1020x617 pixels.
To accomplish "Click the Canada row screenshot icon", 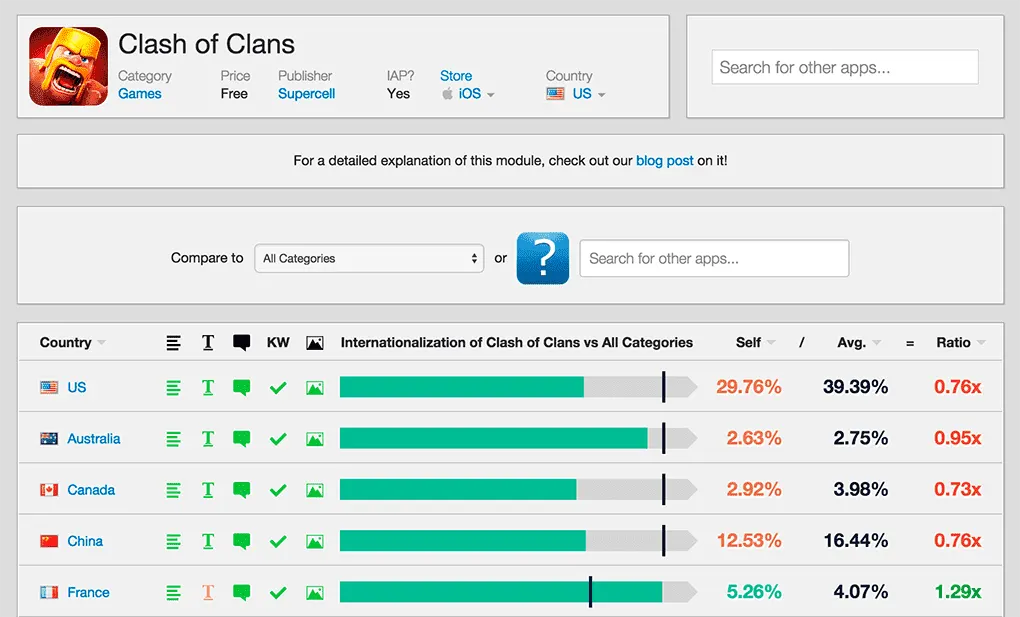I will click(315, 490).
